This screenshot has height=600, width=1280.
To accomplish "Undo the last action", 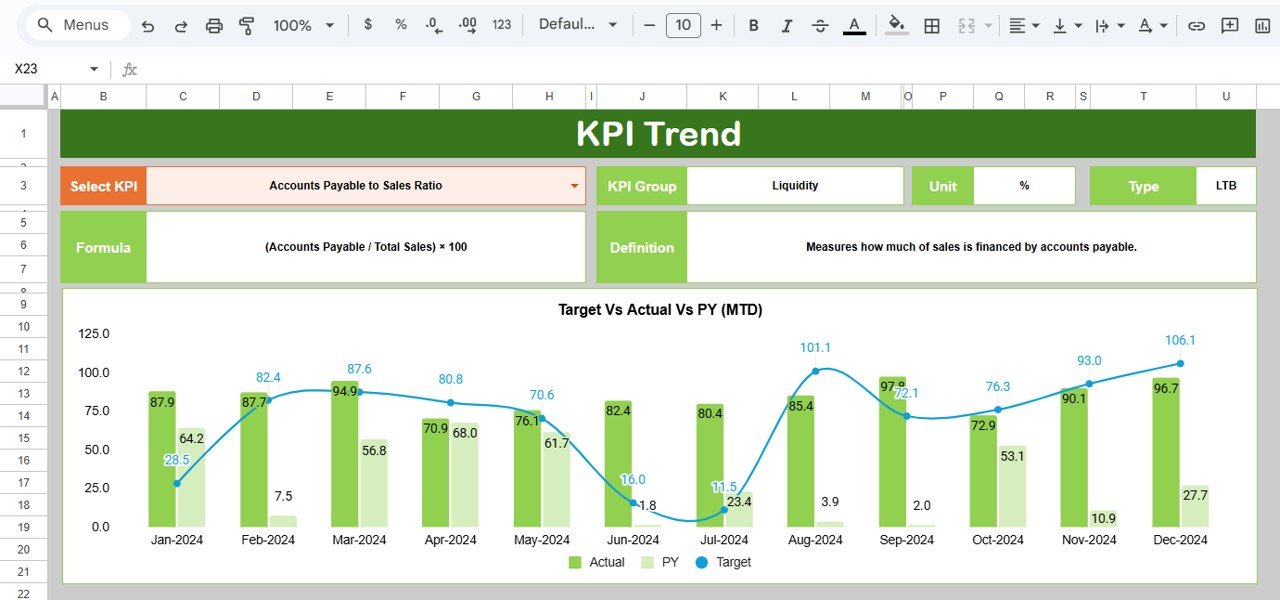I will [x=148, y=25].
